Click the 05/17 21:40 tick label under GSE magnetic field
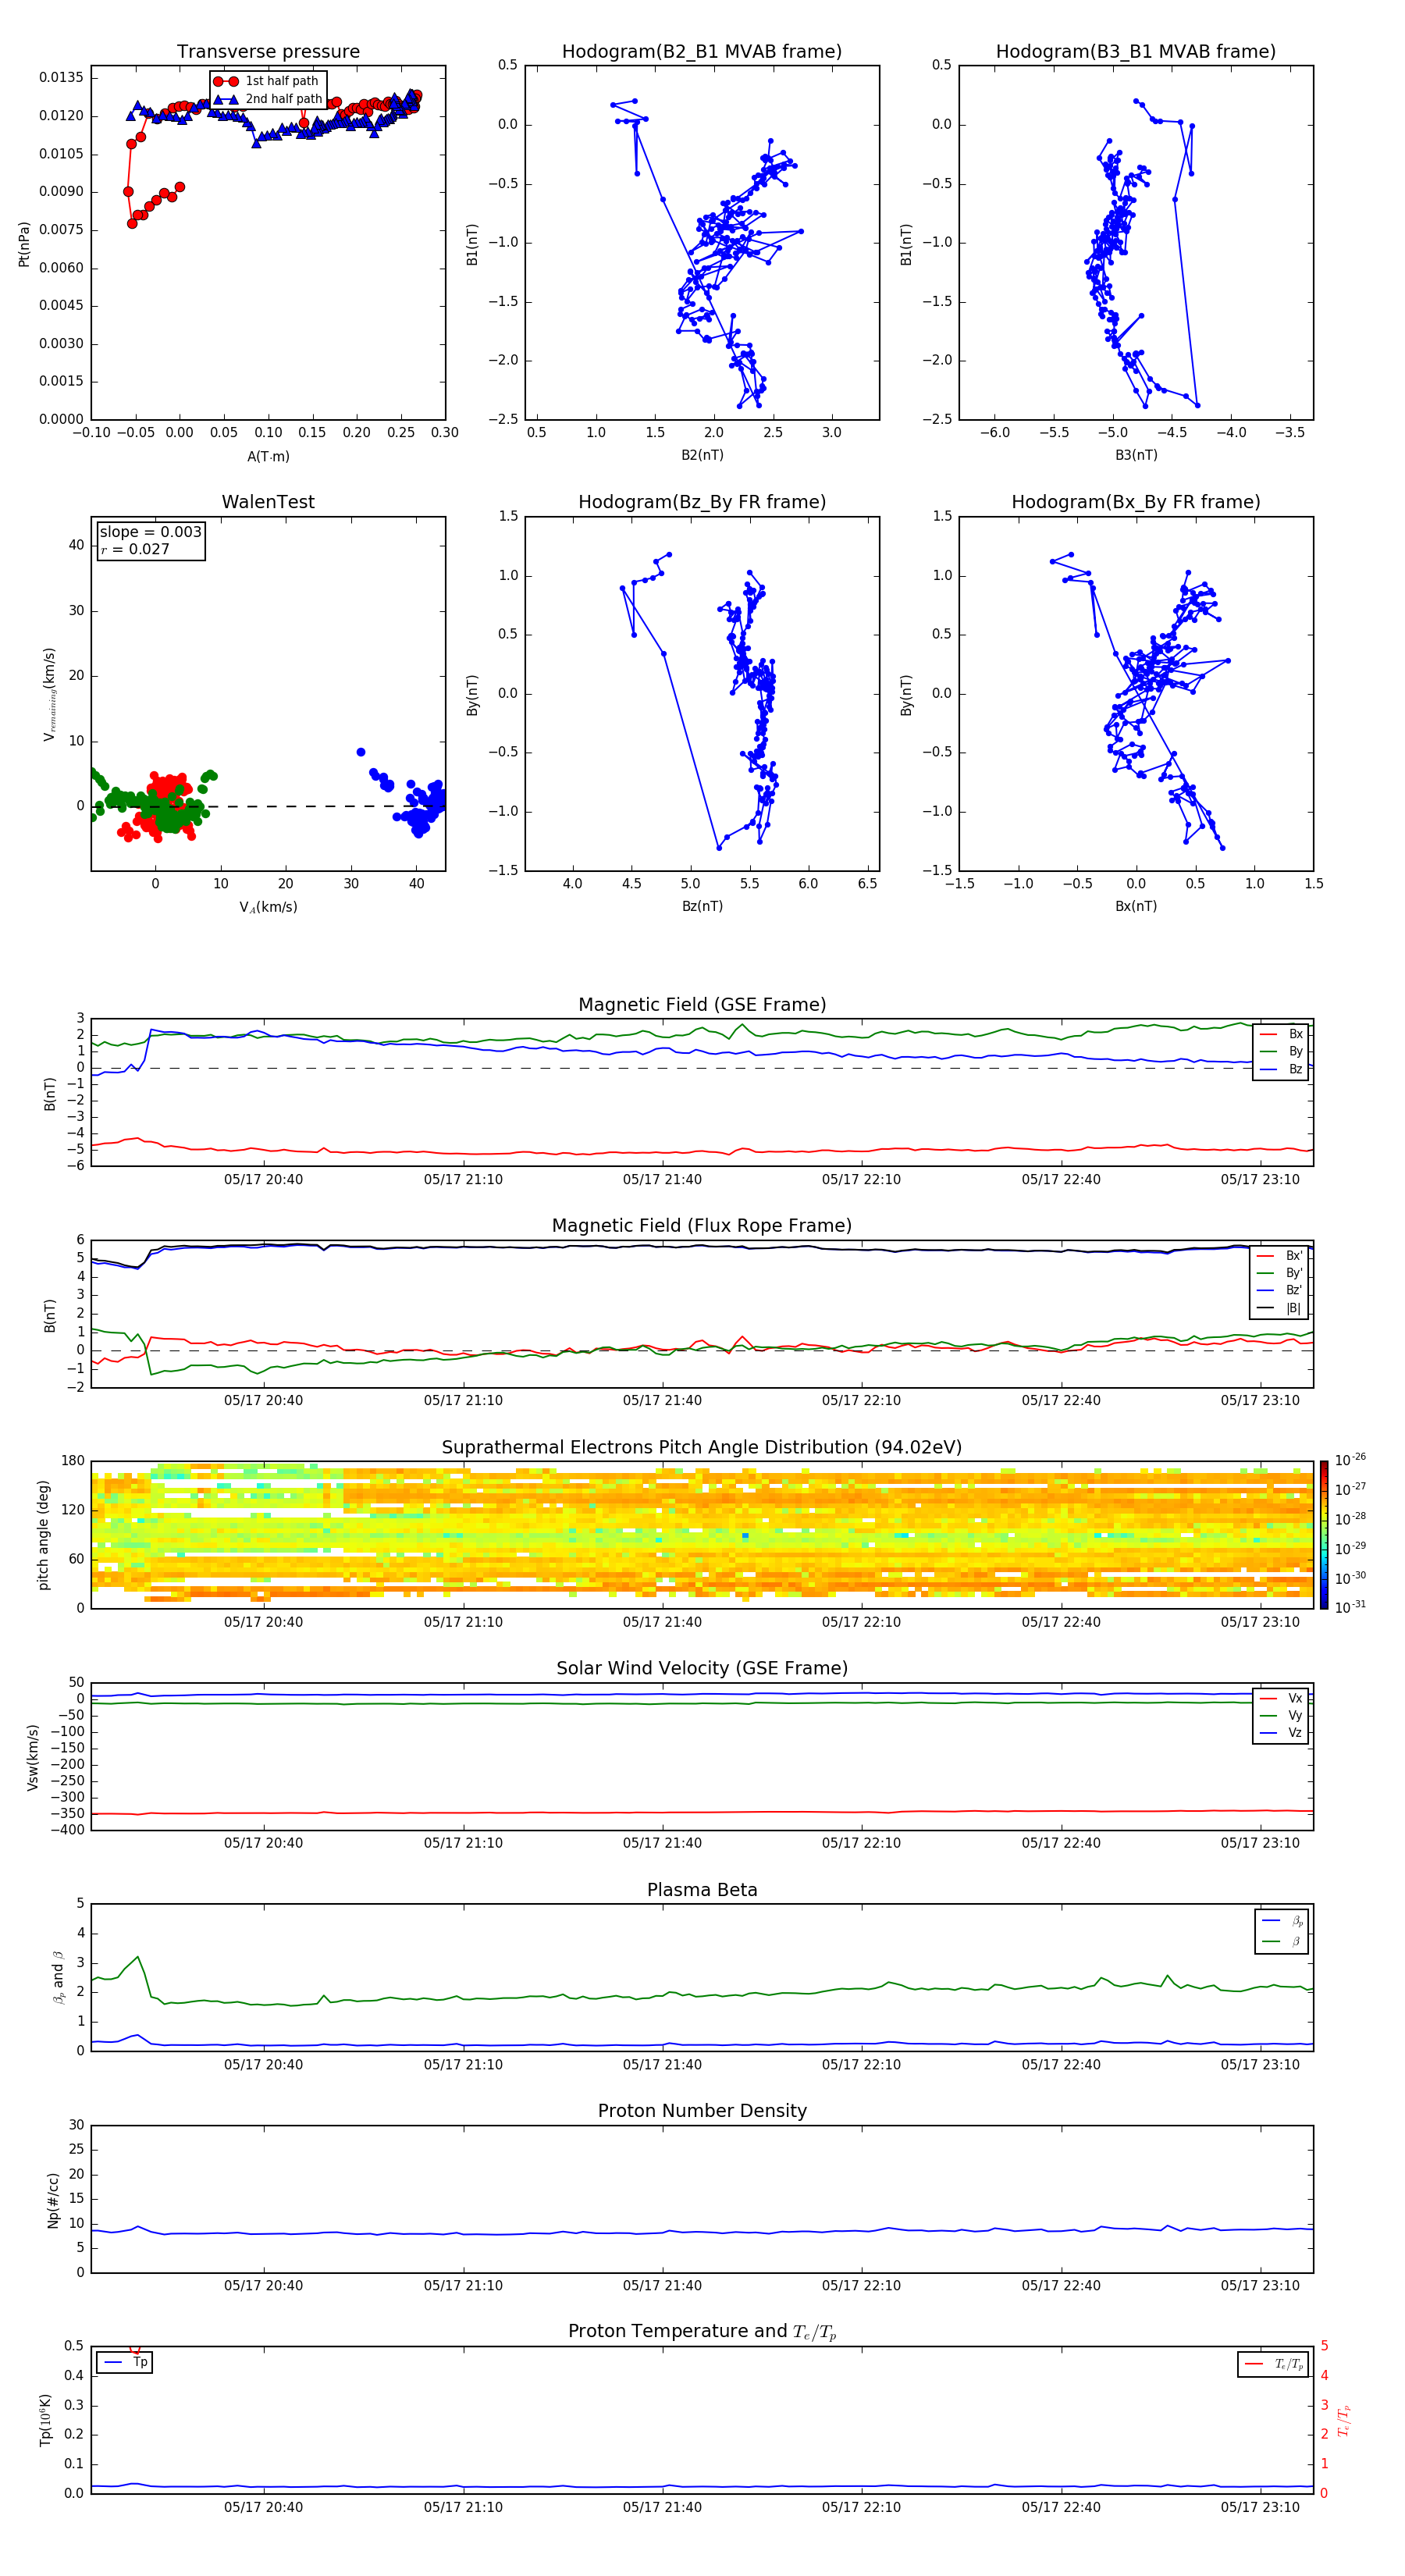The width and height of the screenshot is (1405, 2576). click(662, 1180)
